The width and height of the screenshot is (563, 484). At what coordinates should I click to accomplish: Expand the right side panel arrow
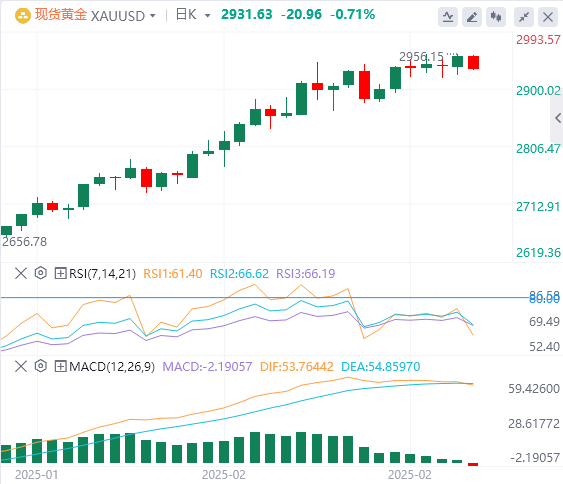(557, 118)
